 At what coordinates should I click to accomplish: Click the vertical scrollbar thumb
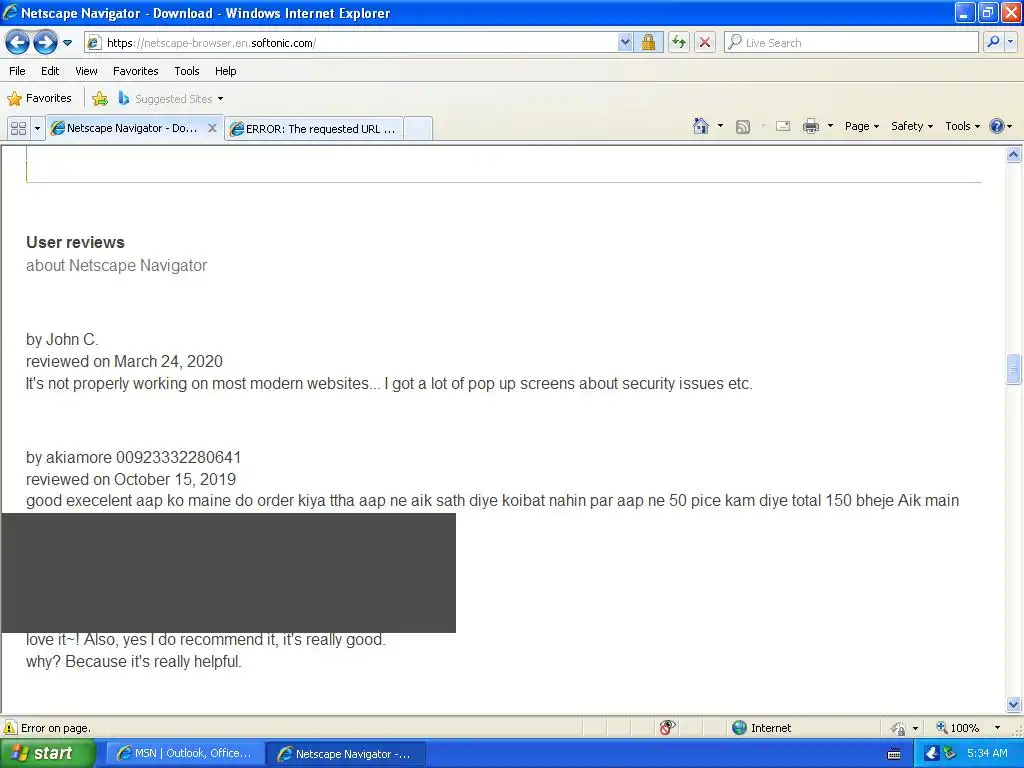[x=1014, y=369]
